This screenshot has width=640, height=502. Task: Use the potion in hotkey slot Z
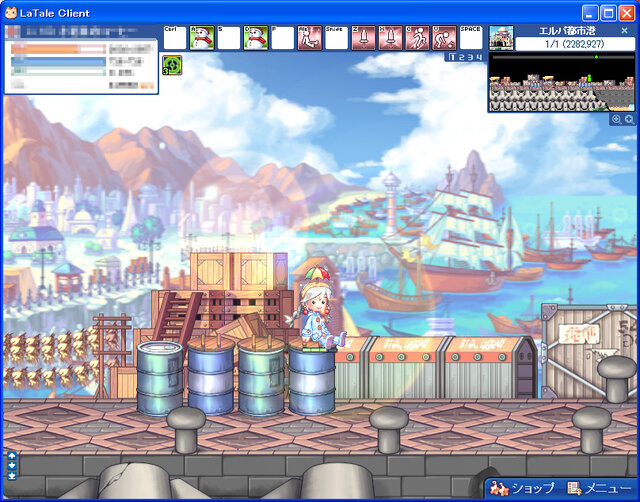tap(363, 38)
